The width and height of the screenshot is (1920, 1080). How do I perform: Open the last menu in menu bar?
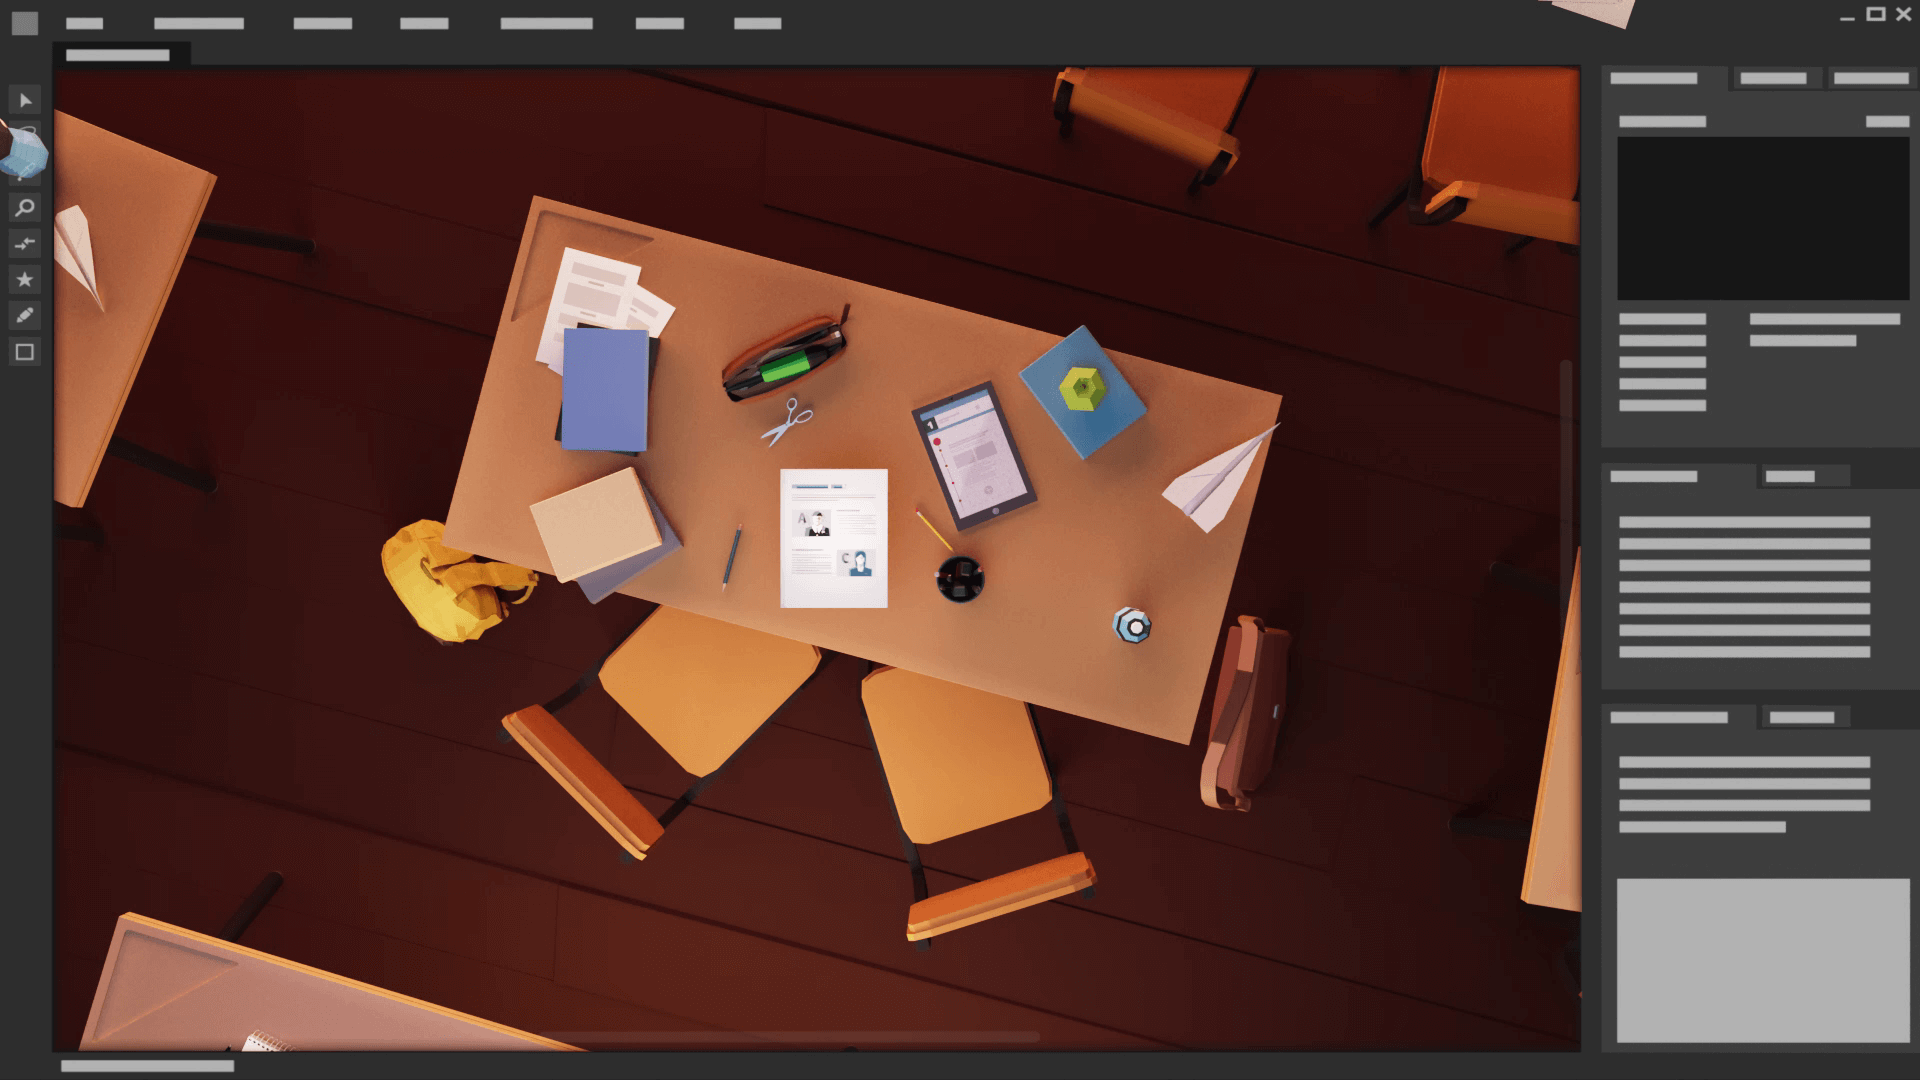[757, 23]
